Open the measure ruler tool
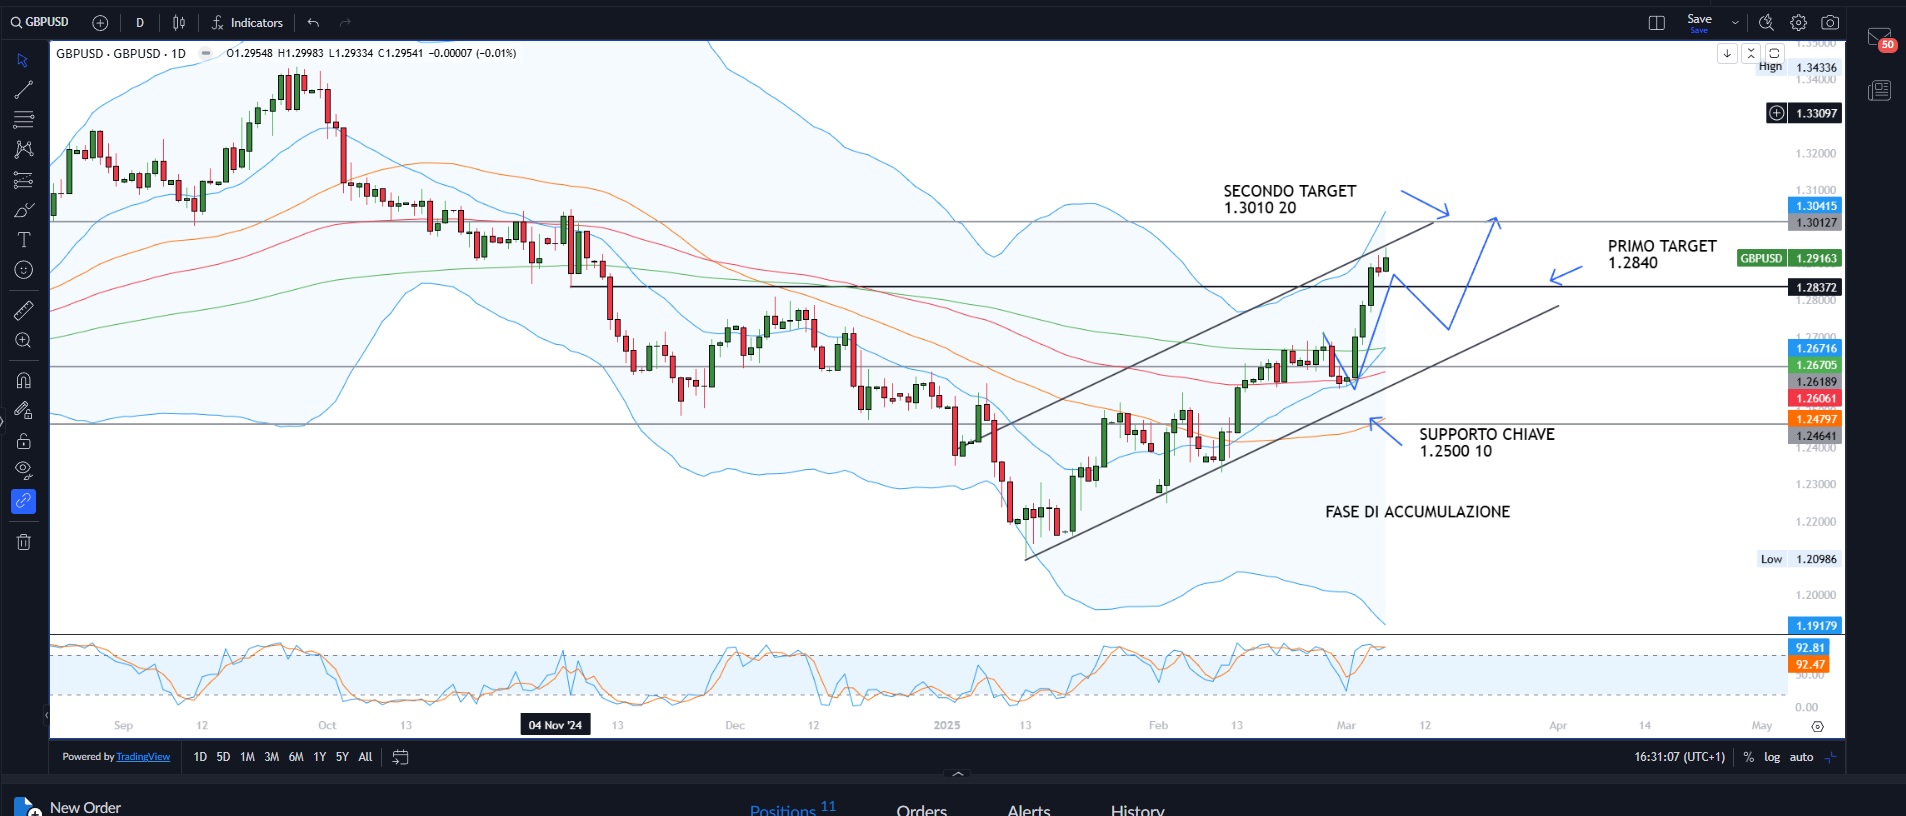 (23, 311)
